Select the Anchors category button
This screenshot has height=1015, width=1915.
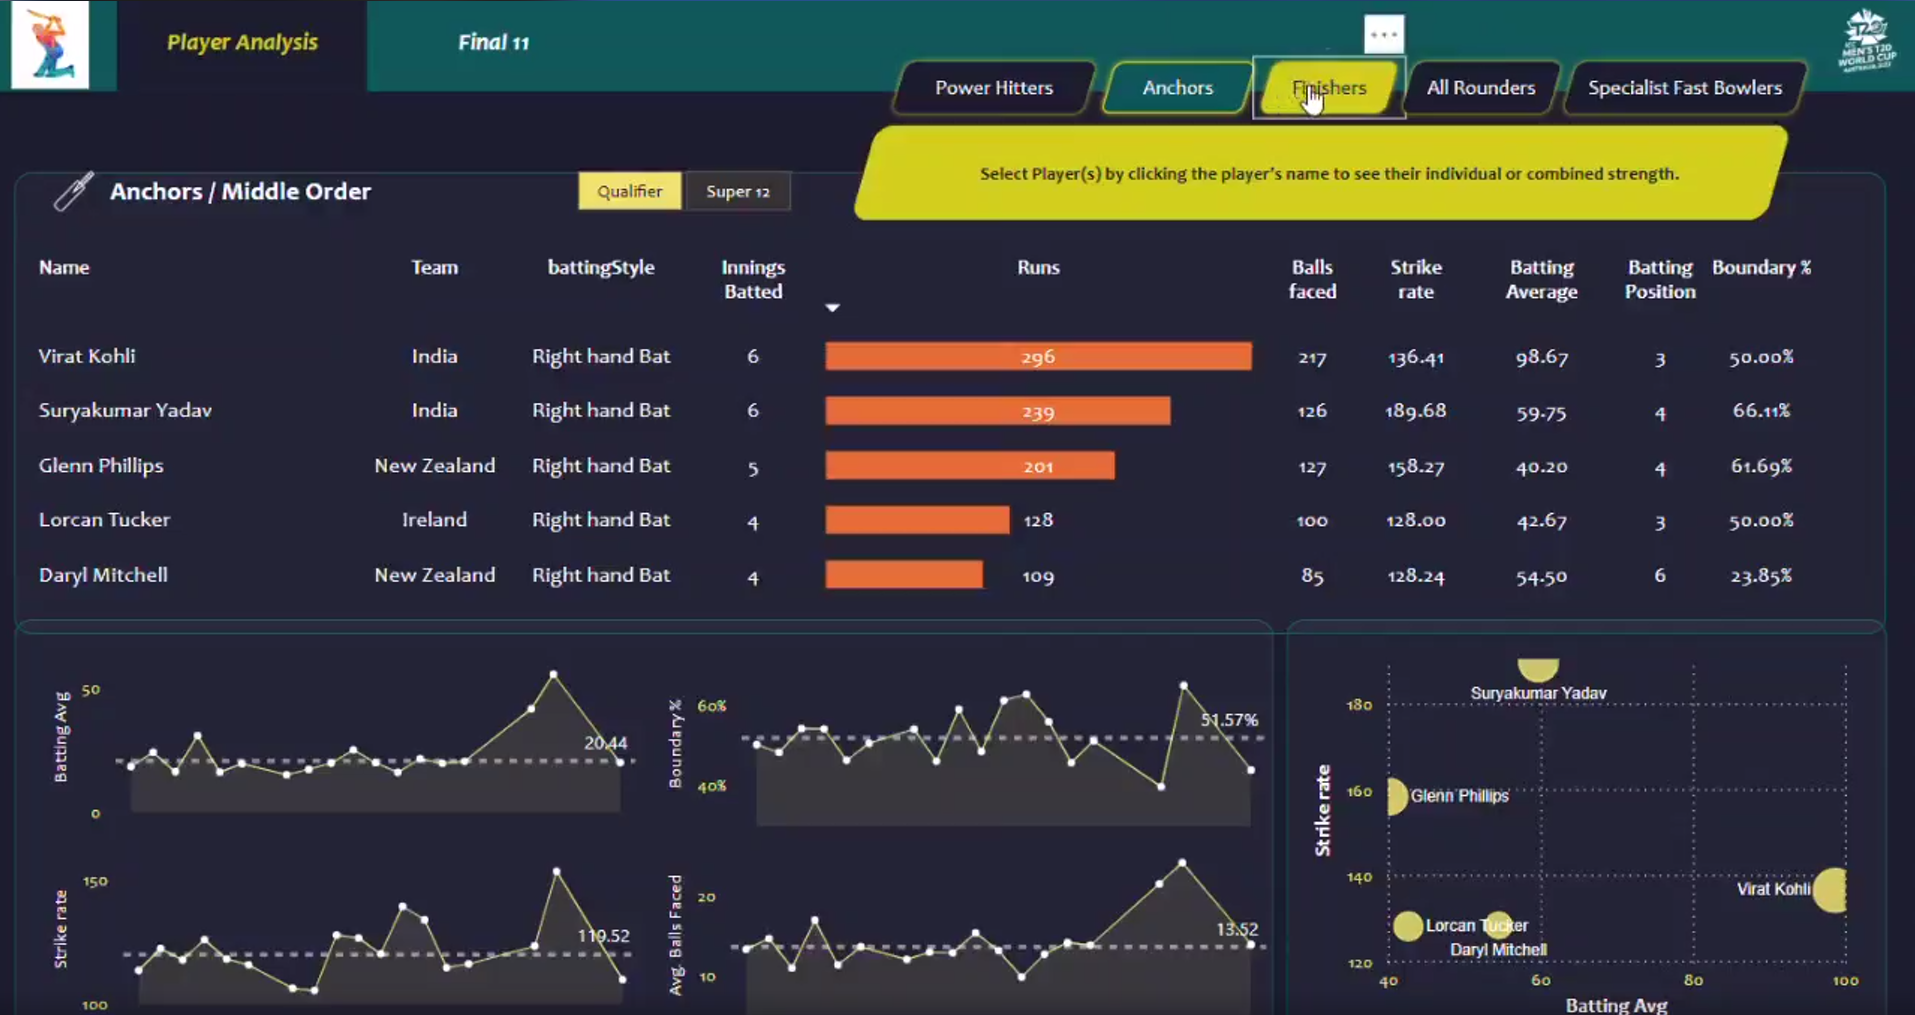click(x=1177, y=88)
